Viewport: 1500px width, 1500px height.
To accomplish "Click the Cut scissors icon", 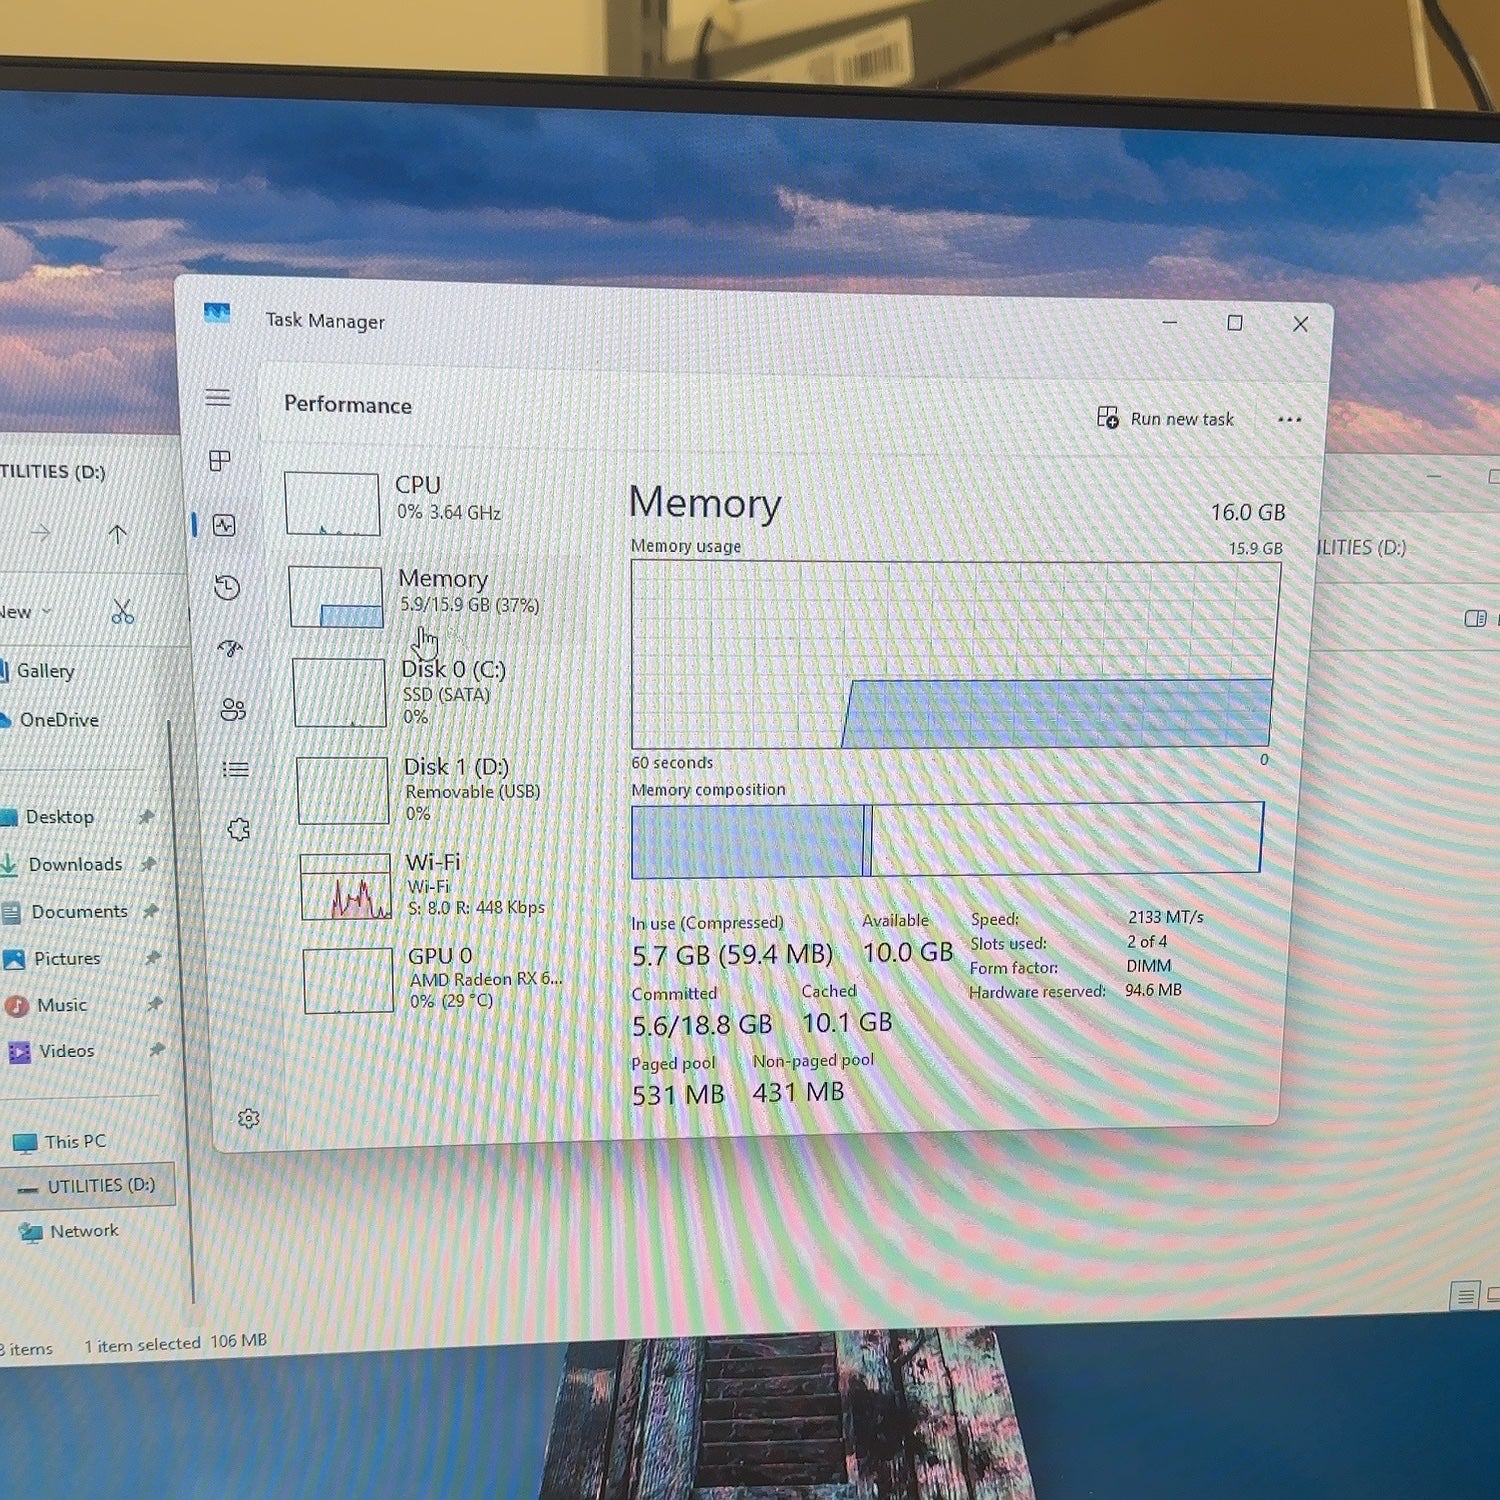I will point(123,612).
